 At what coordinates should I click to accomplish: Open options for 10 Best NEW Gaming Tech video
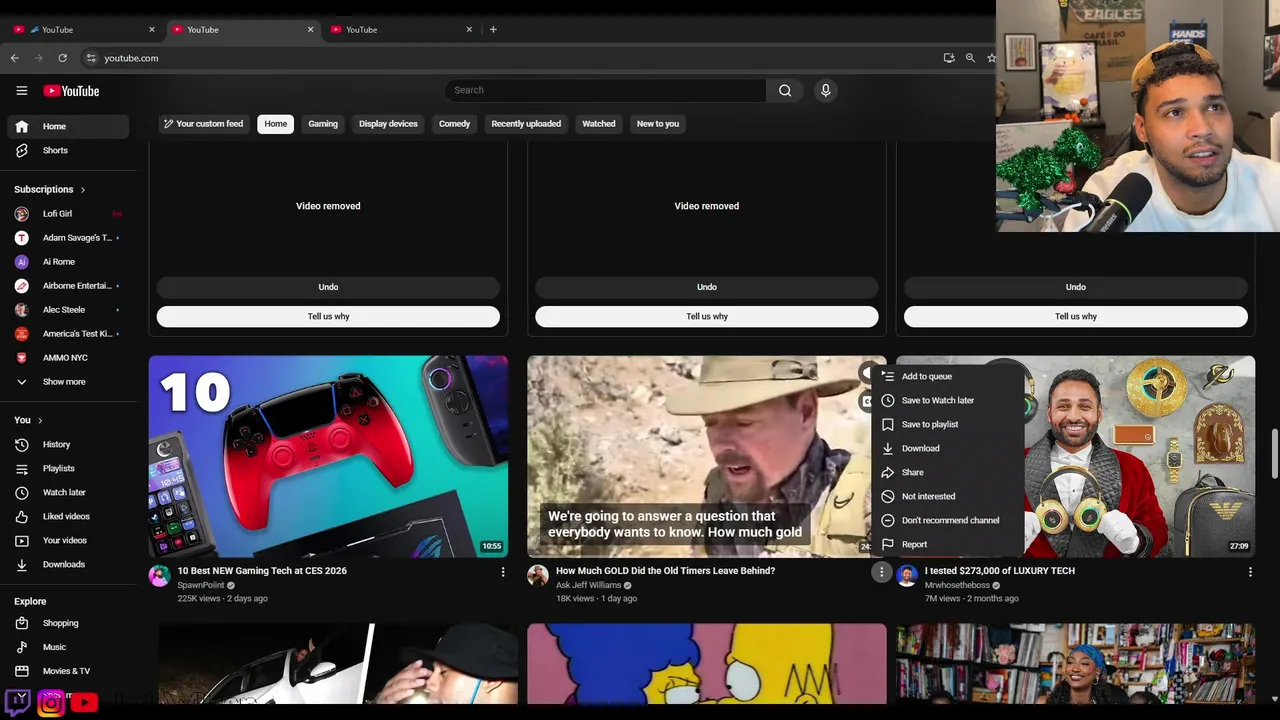click(x=503, y=572)
